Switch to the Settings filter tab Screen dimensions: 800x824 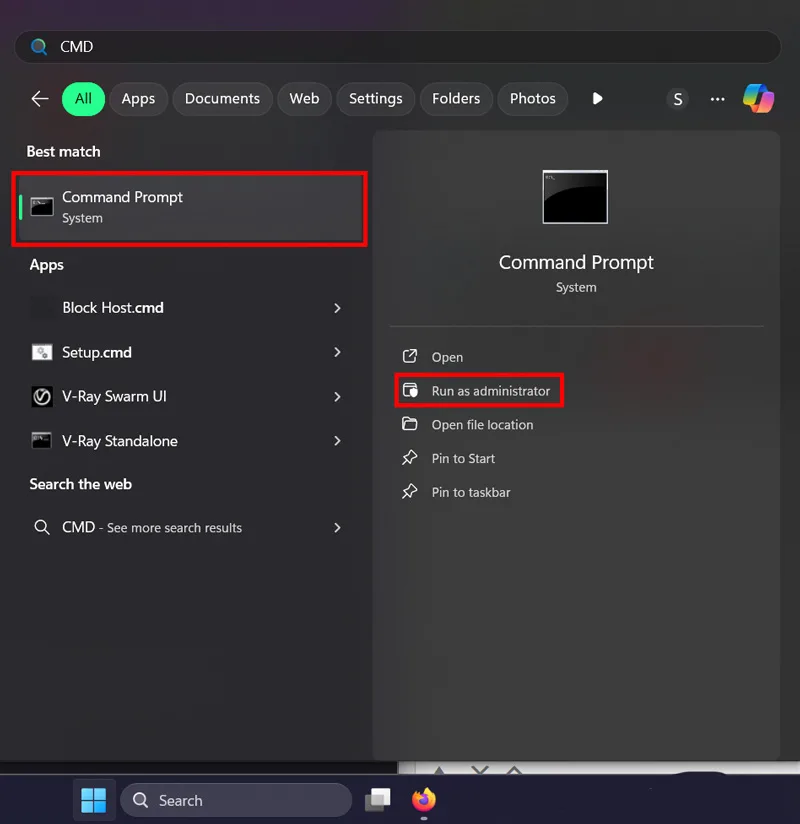[376, 99]
